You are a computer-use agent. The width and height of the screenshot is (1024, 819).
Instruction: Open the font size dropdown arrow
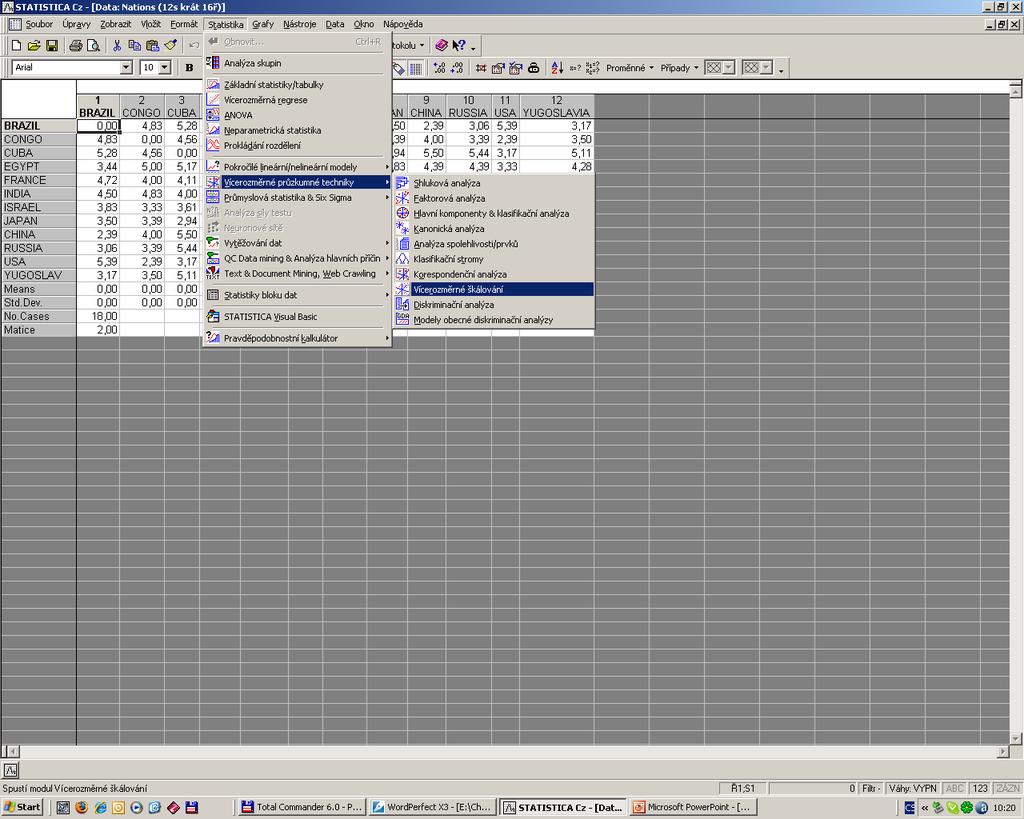(165, 67)
